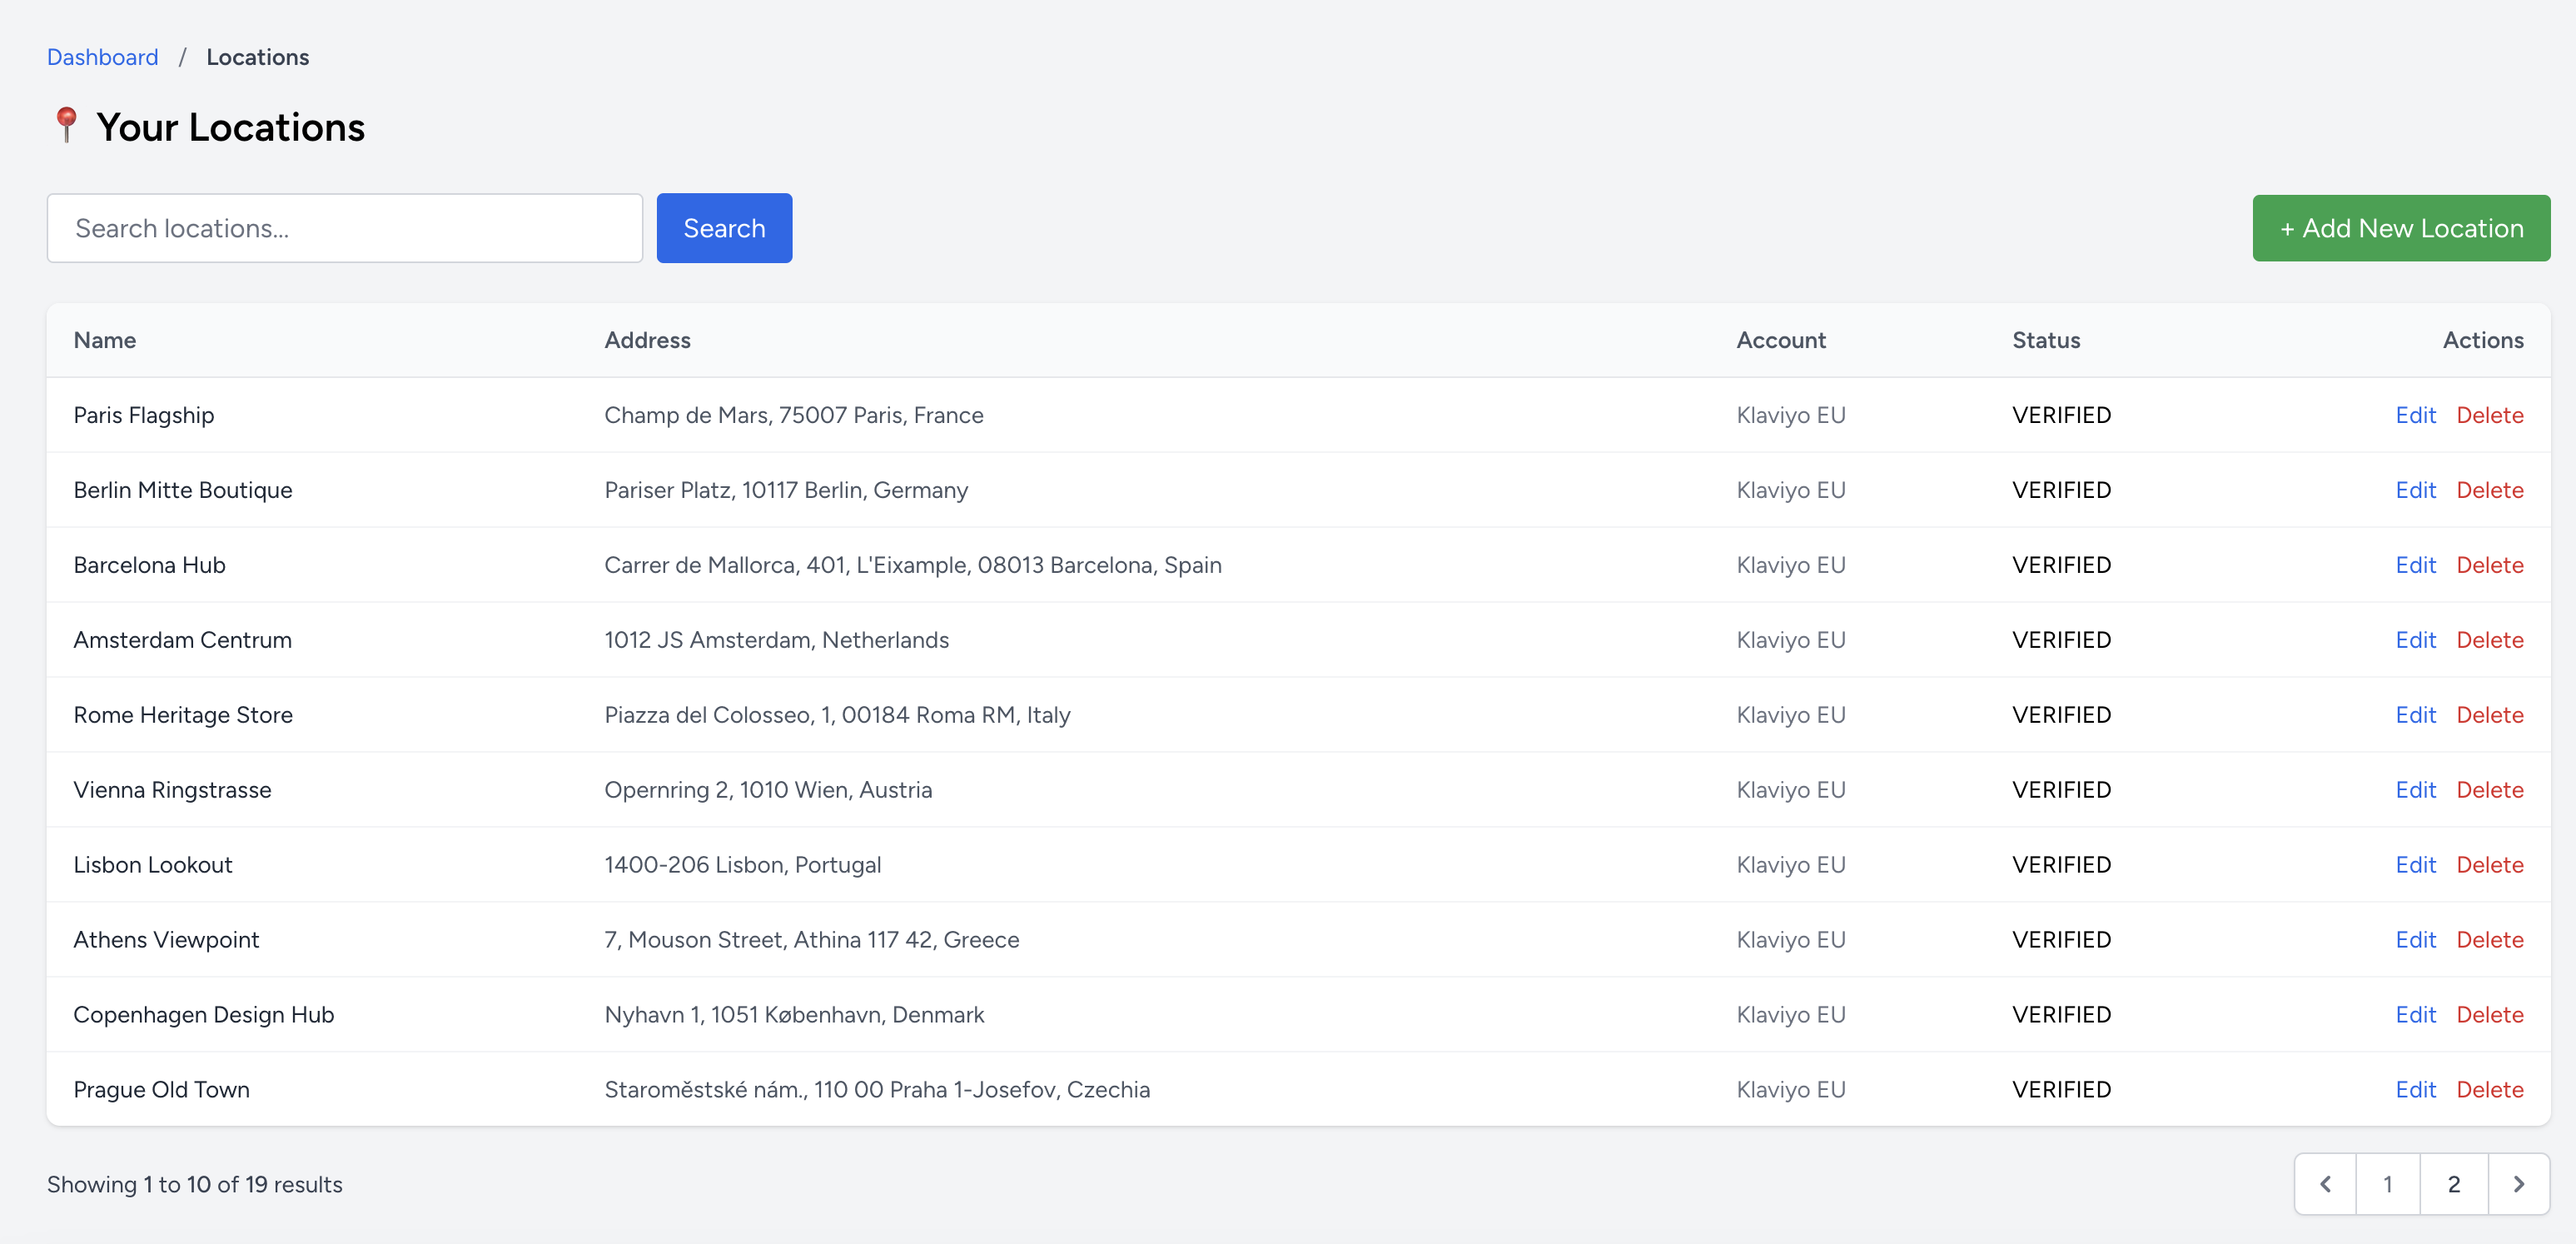Go to pagination page 2
The height and width of the screenshot is (1244, 2576).
point(2453,1184)
